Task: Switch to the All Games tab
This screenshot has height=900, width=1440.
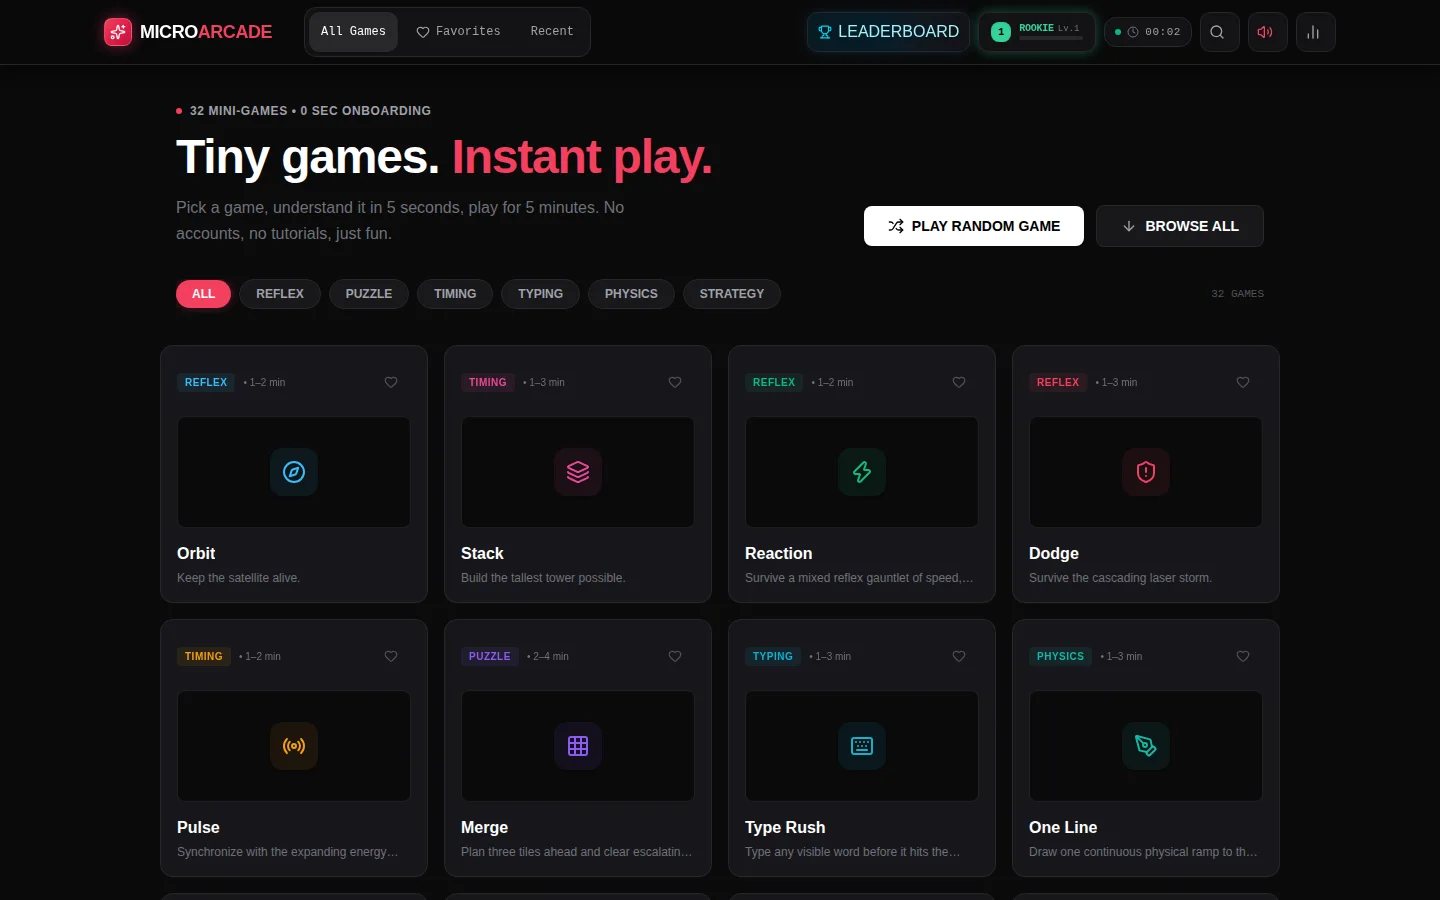Action: pyautogui.click(x=353, y=32)
